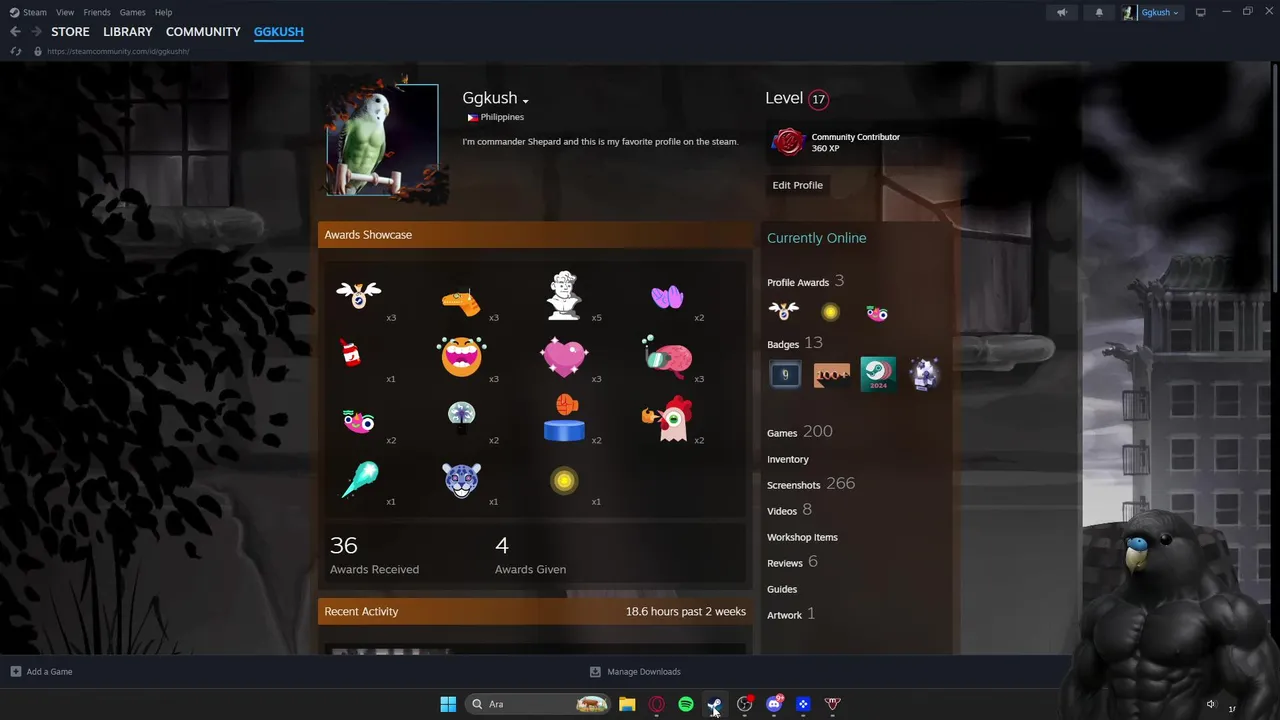The image size is (1280, 720).
Task: Click the purple butterfly award icon
Action: (667, 297)
